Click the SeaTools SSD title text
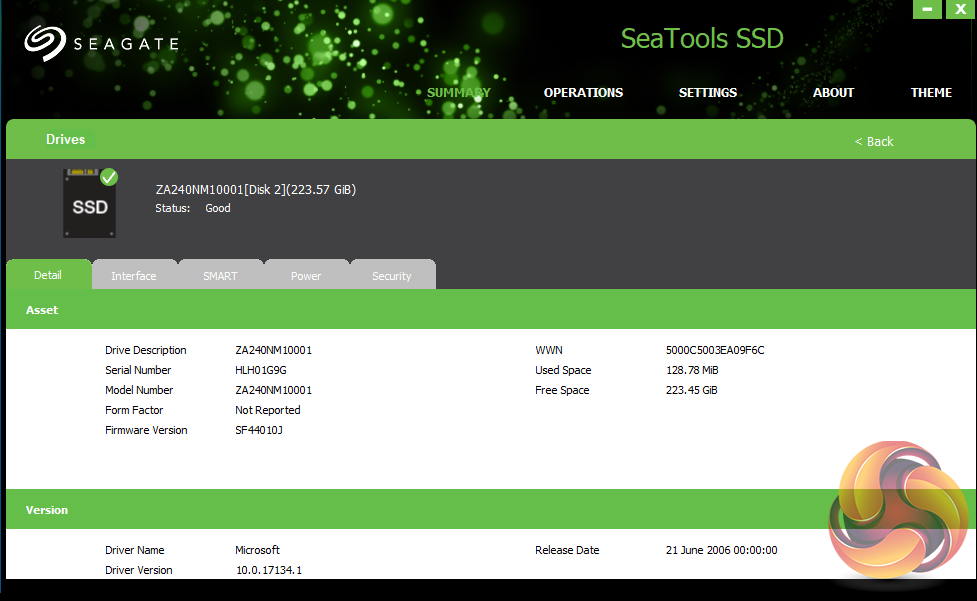The height and width of the screenshot is (601, 977). click(x=702, y=39)
